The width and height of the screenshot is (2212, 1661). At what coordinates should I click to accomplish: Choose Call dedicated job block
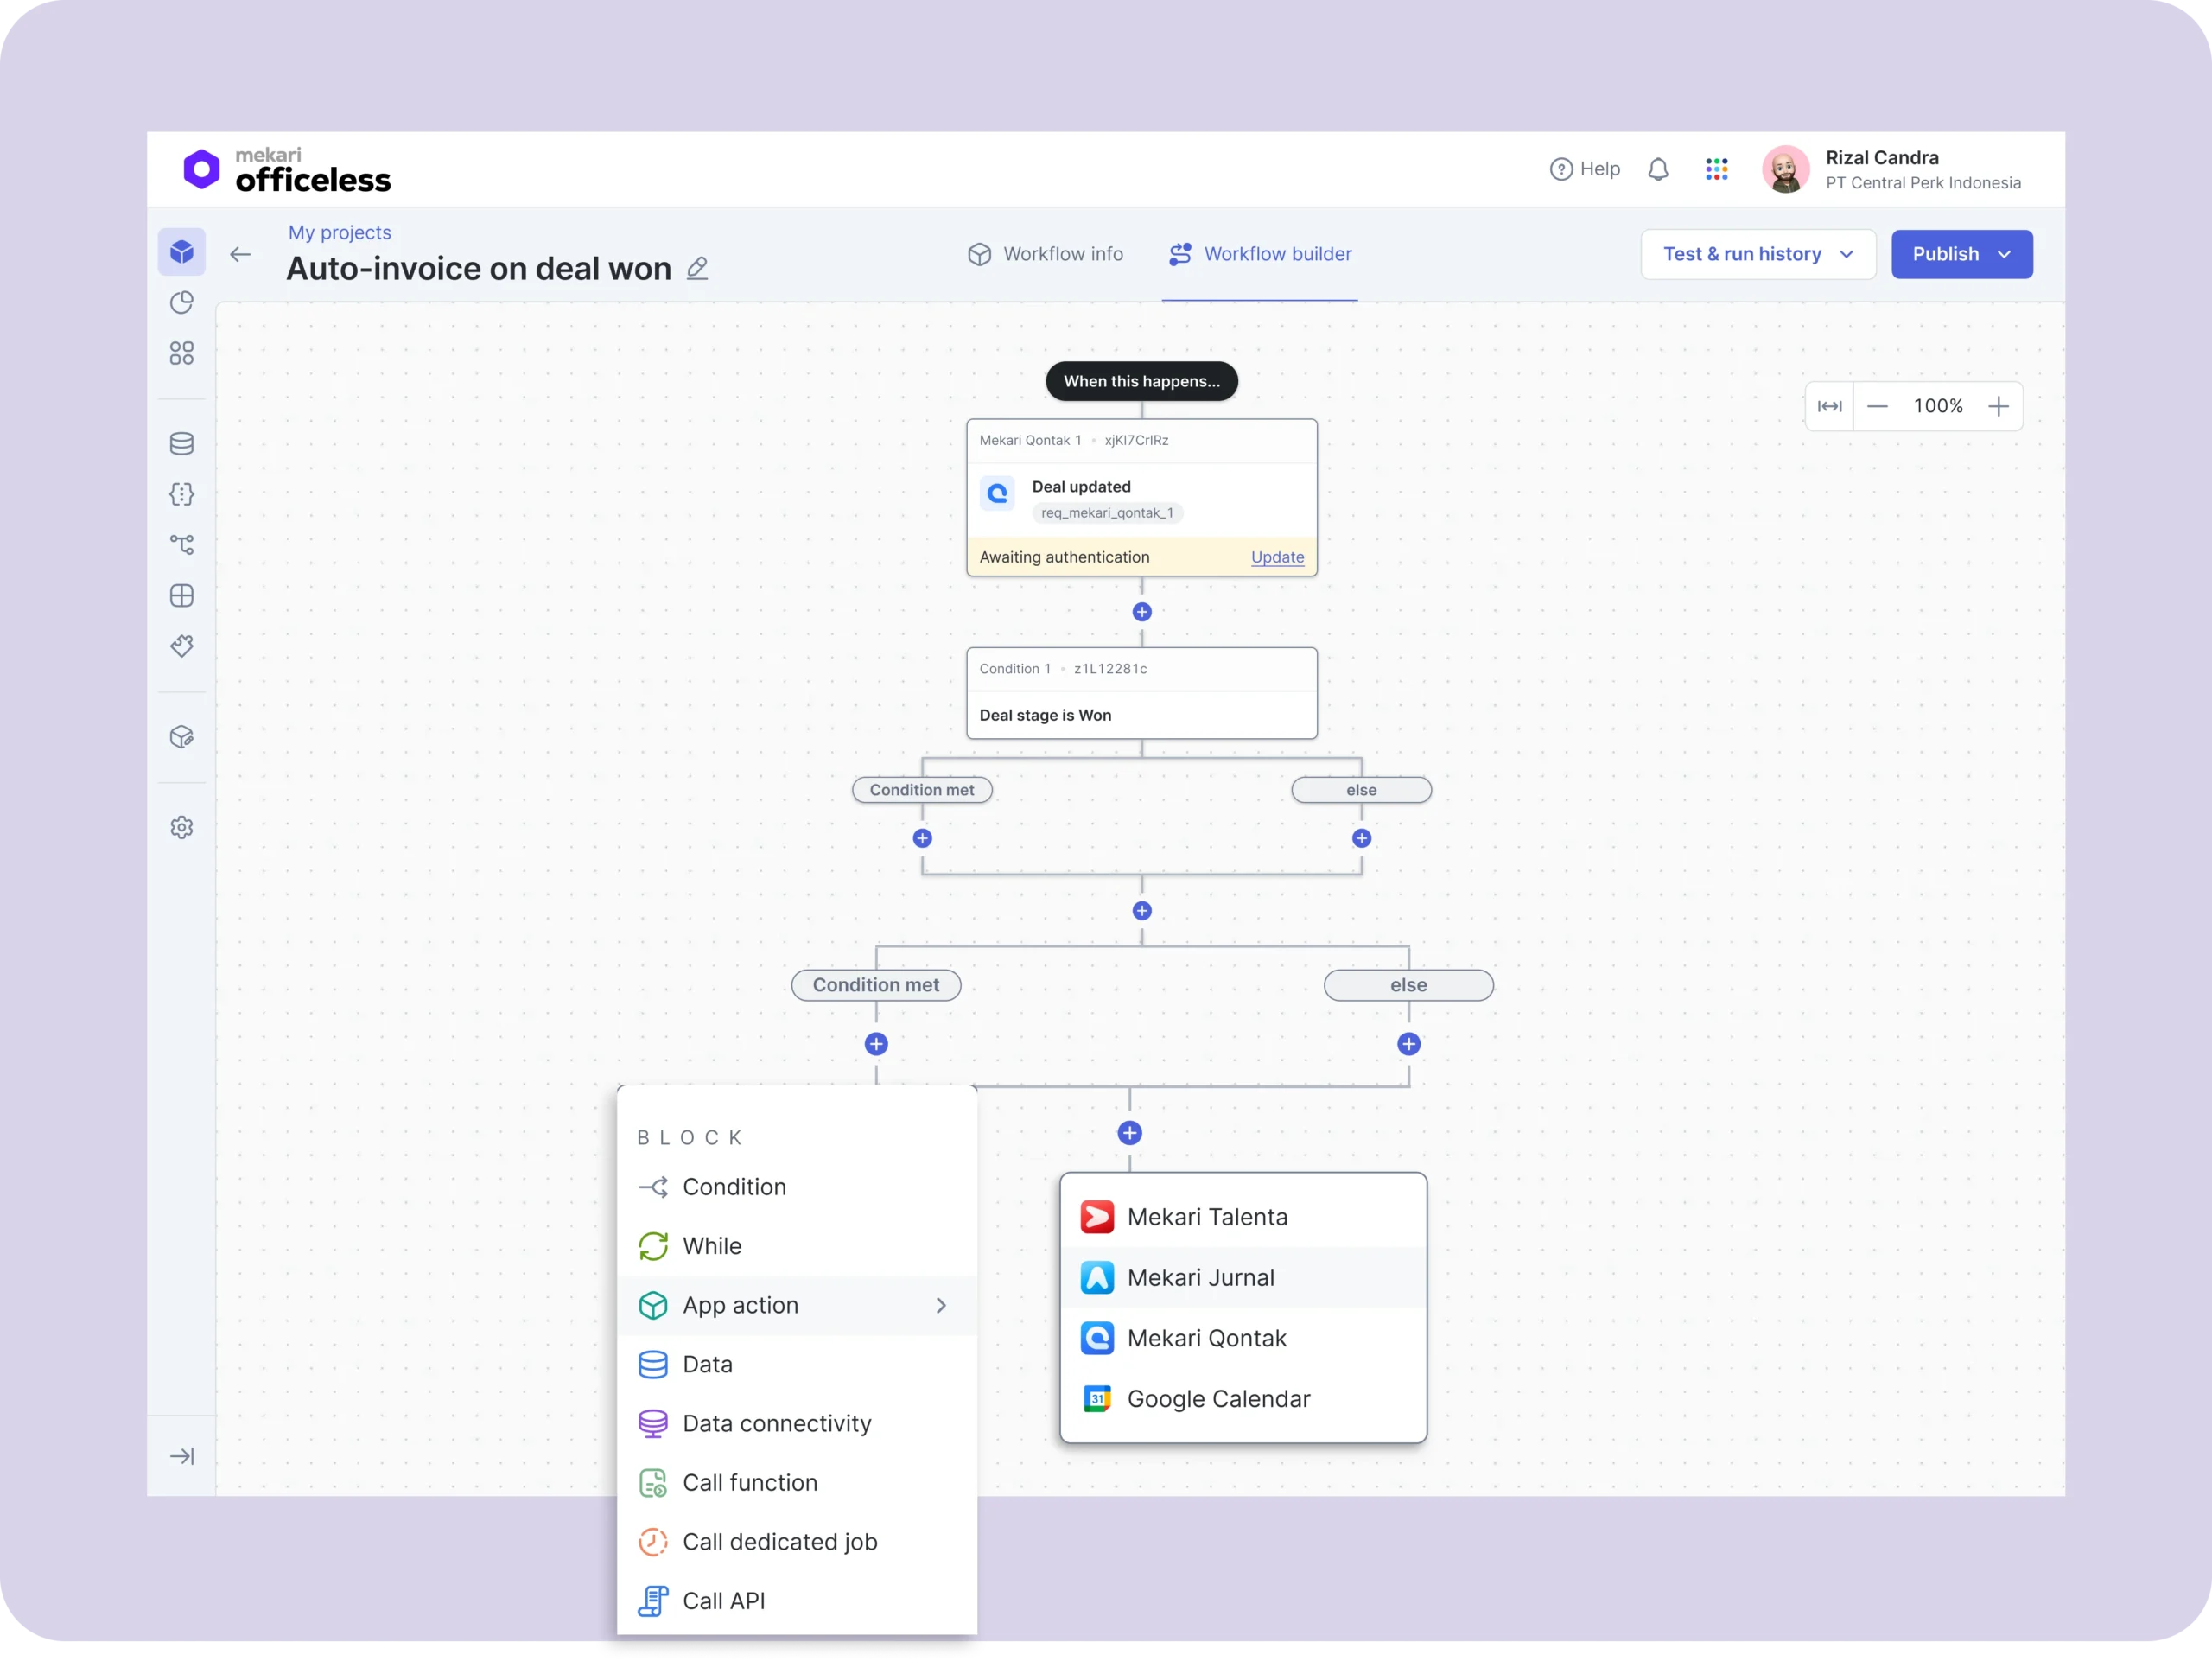[x=796, y=1542]
